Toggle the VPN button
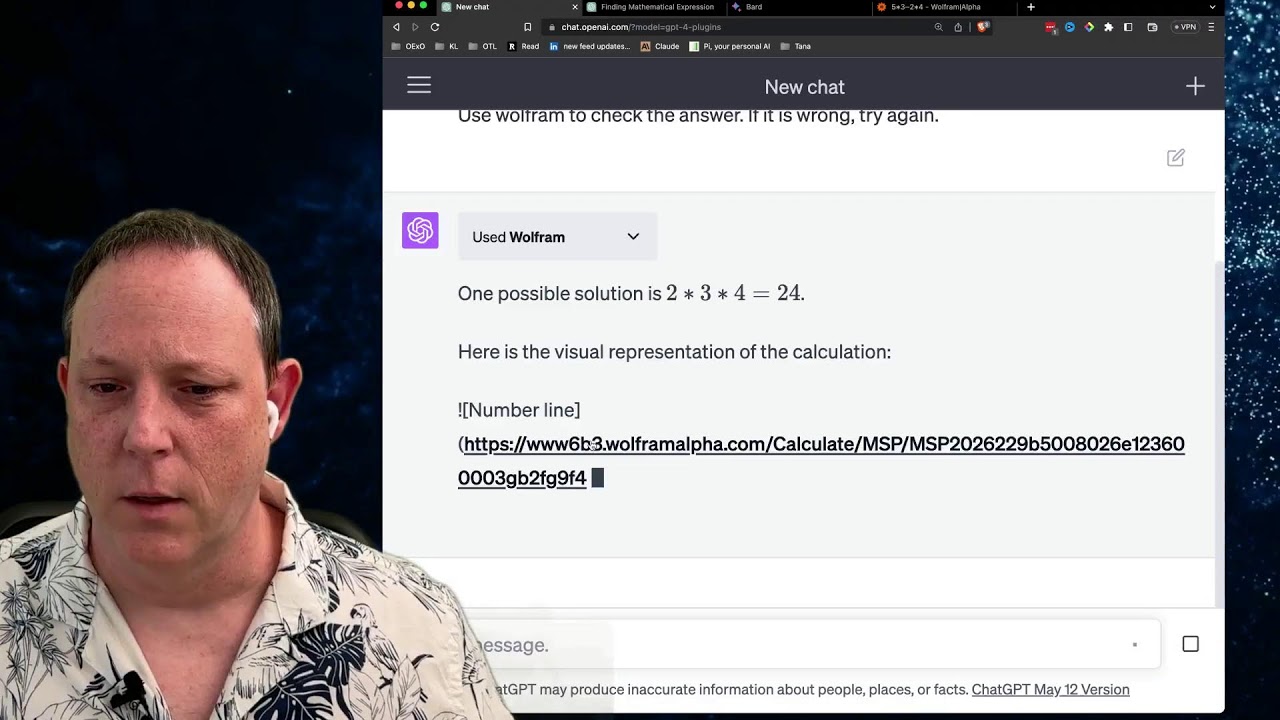Screen dimensions: 1280x720 (x=1185, y=27)
